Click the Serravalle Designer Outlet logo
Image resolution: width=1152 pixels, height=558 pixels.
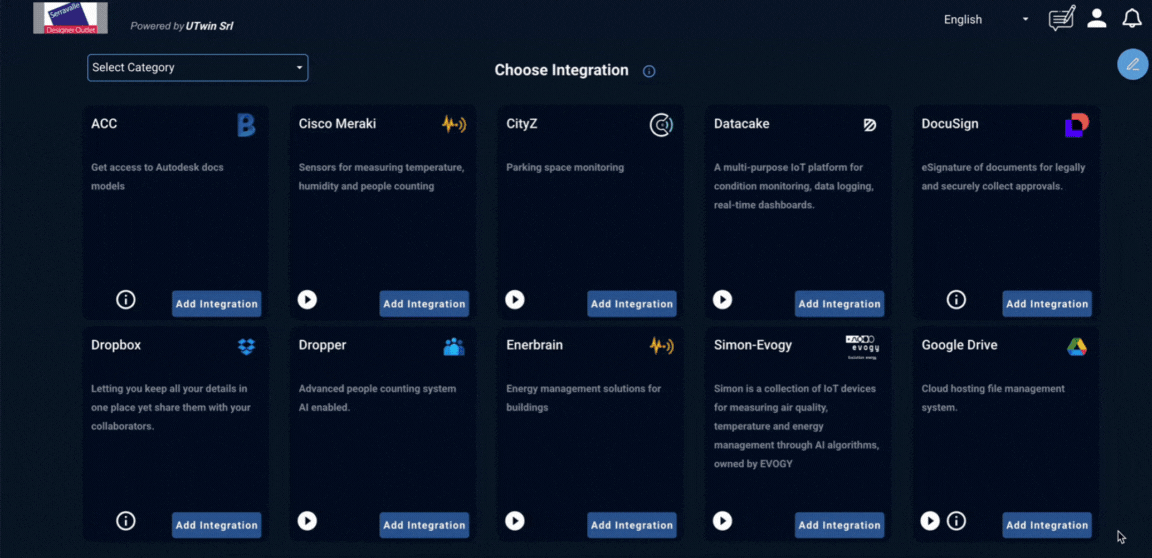pyautogui.click(x=70, y=18)
